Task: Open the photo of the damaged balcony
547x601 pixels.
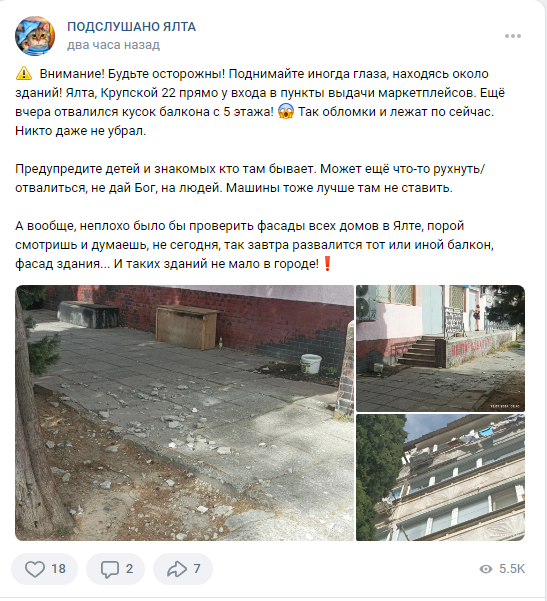Action: (x=440, y=478)
